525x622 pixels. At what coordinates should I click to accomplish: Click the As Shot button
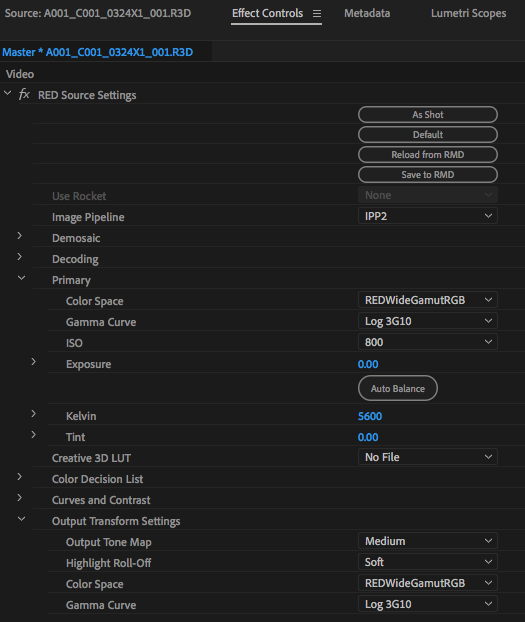(x=428, y=115)
